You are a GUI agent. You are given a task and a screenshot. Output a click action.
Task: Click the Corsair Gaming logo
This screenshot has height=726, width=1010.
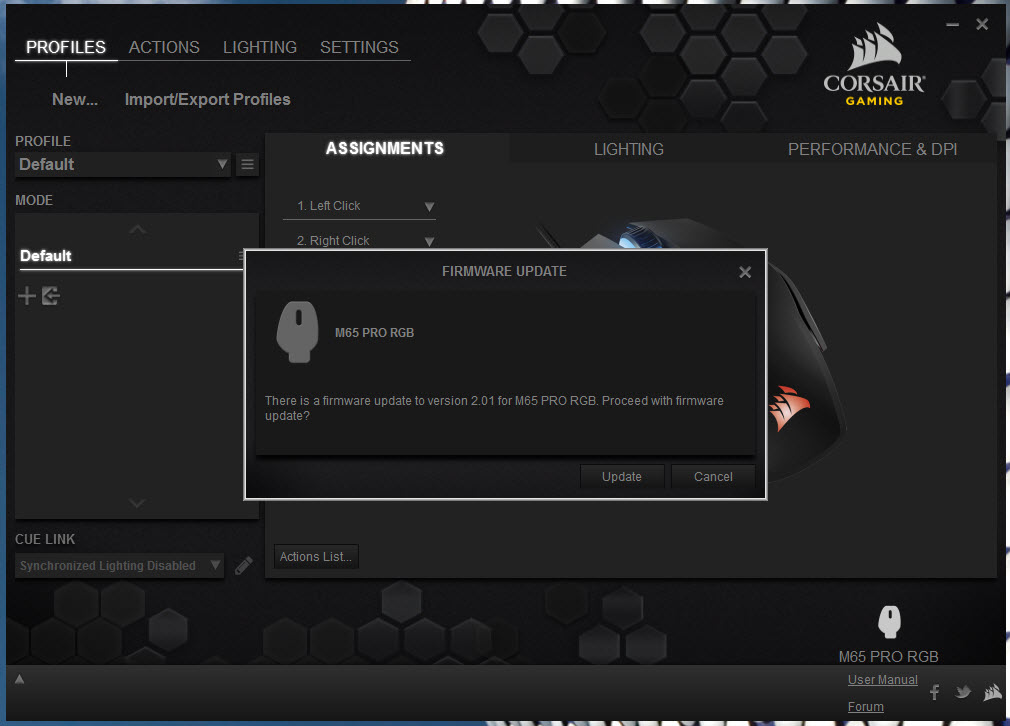click(874, 65)
